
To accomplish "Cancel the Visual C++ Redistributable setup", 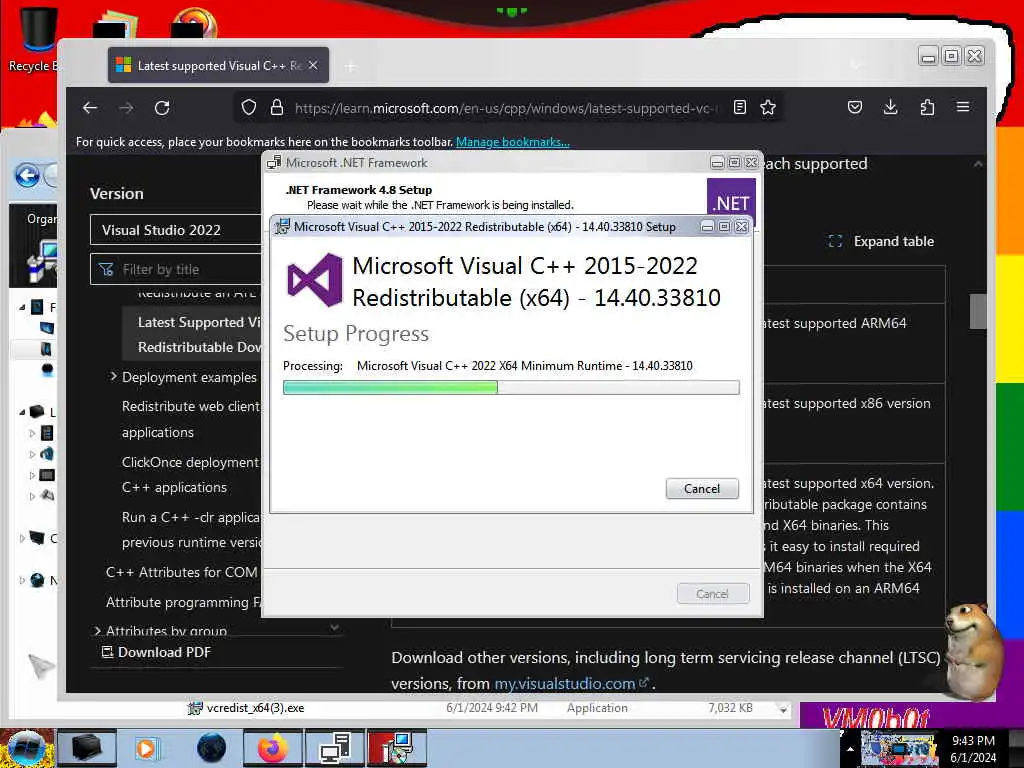I will coord(702,488).
